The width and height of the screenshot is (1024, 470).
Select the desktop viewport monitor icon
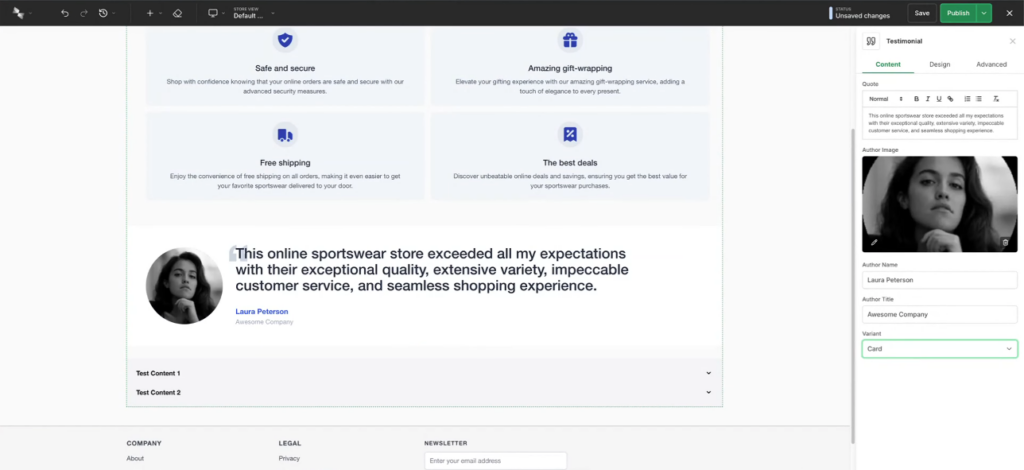213,13
